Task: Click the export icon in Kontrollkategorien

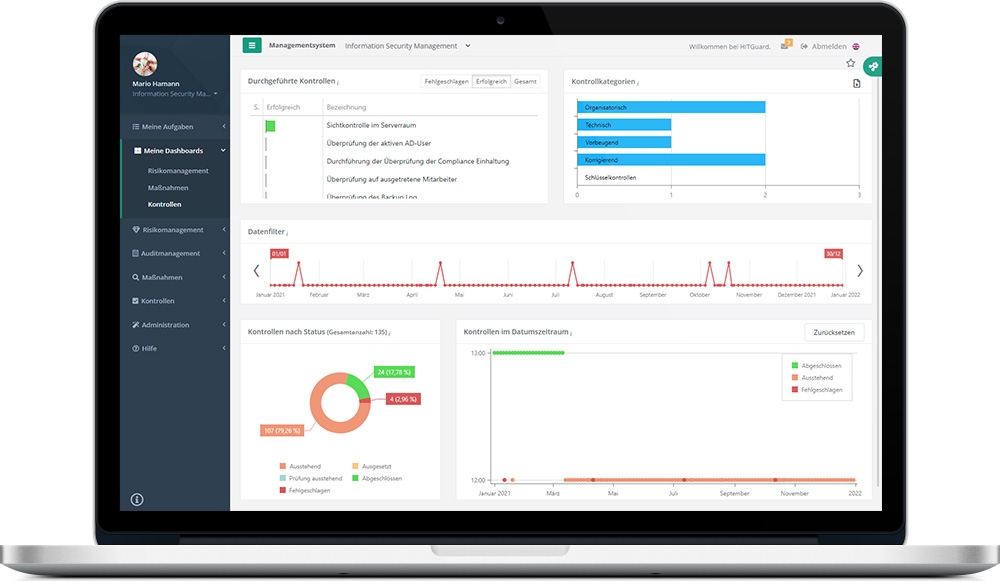Action: pos(857,84)
